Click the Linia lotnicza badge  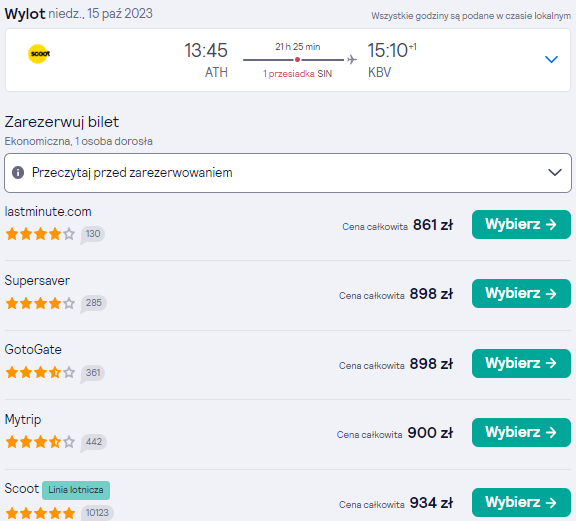click(x=76, y=490)
